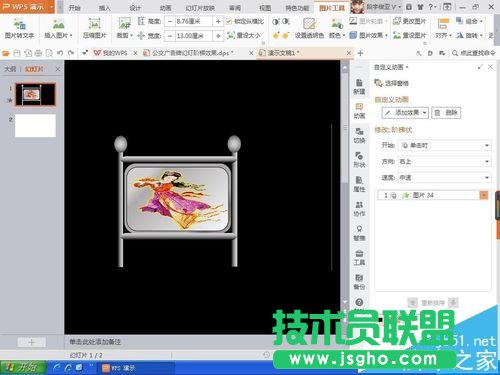
Task: Toggle the 锁定纵横比 lock aspect ratio checkbox
Action: (x=229, y=21)
